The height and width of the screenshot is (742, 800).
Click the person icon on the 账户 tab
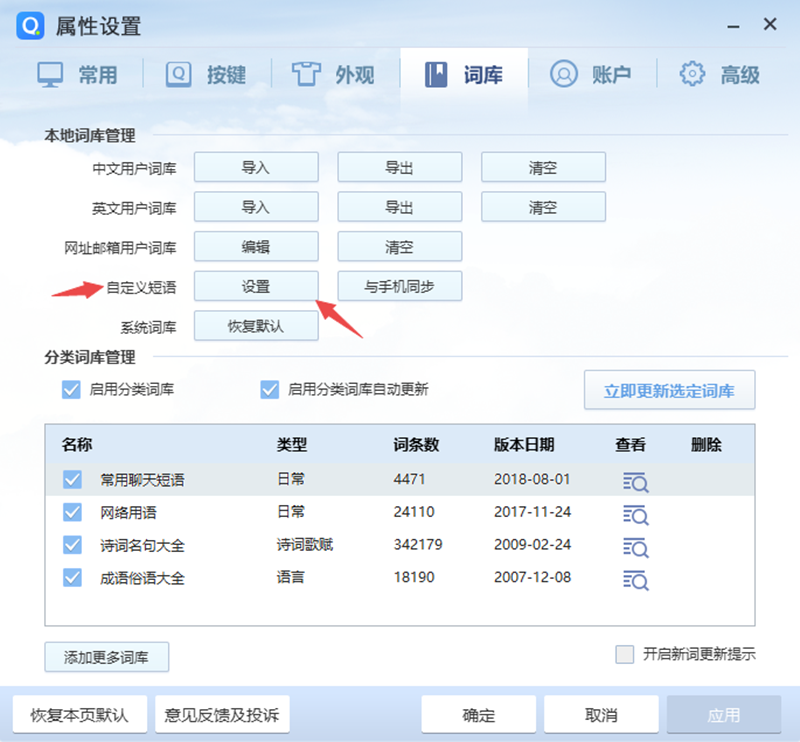tap(562, 73)
